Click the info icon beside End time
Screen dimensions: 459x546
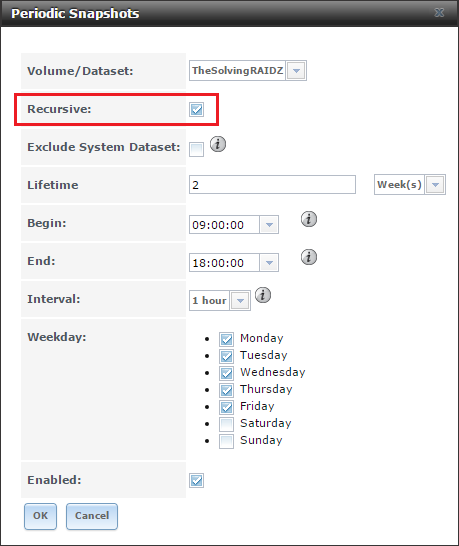coord(309,257)
